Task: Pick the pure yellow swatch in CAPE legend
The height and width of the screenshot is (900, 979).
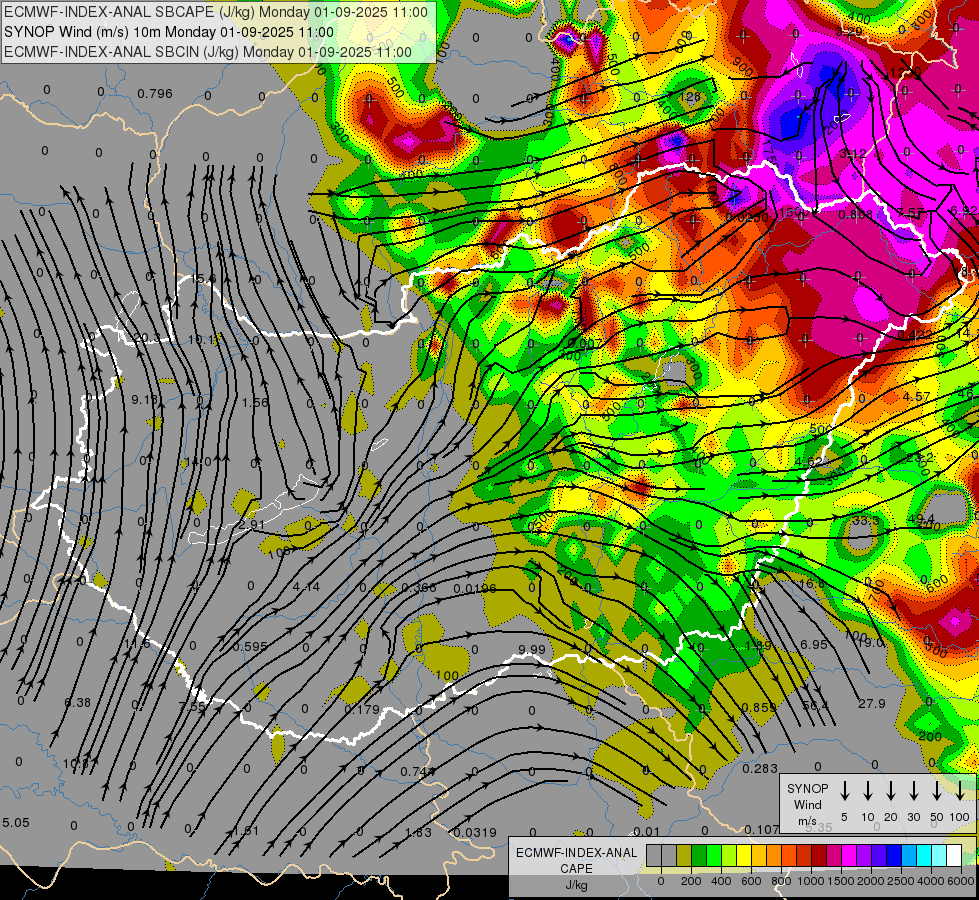Action: pyautogui.click(x=744, y=856)
